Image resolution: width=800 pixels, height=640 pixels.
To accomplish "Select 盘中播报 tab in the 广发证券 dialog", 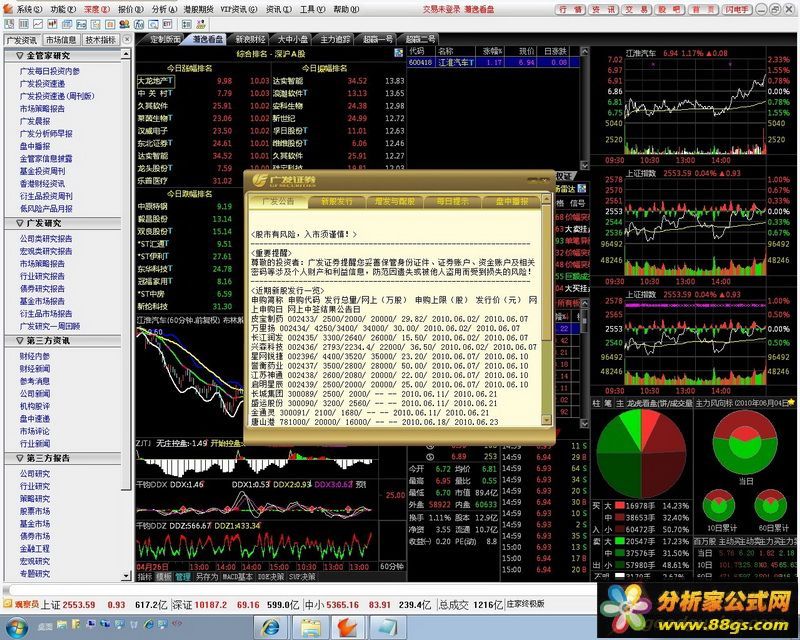I will coord(511,202).
